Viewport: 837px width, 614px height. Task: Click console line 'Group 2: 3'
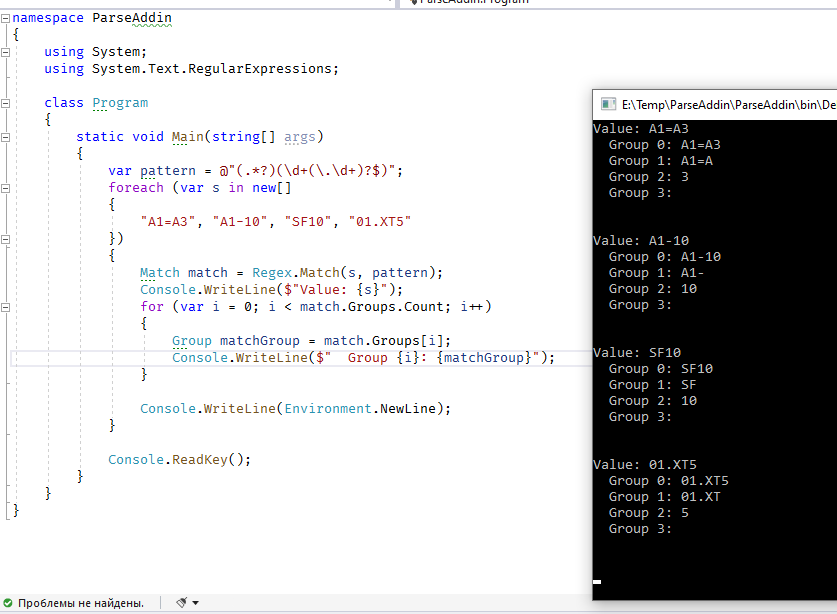(649, 177)
